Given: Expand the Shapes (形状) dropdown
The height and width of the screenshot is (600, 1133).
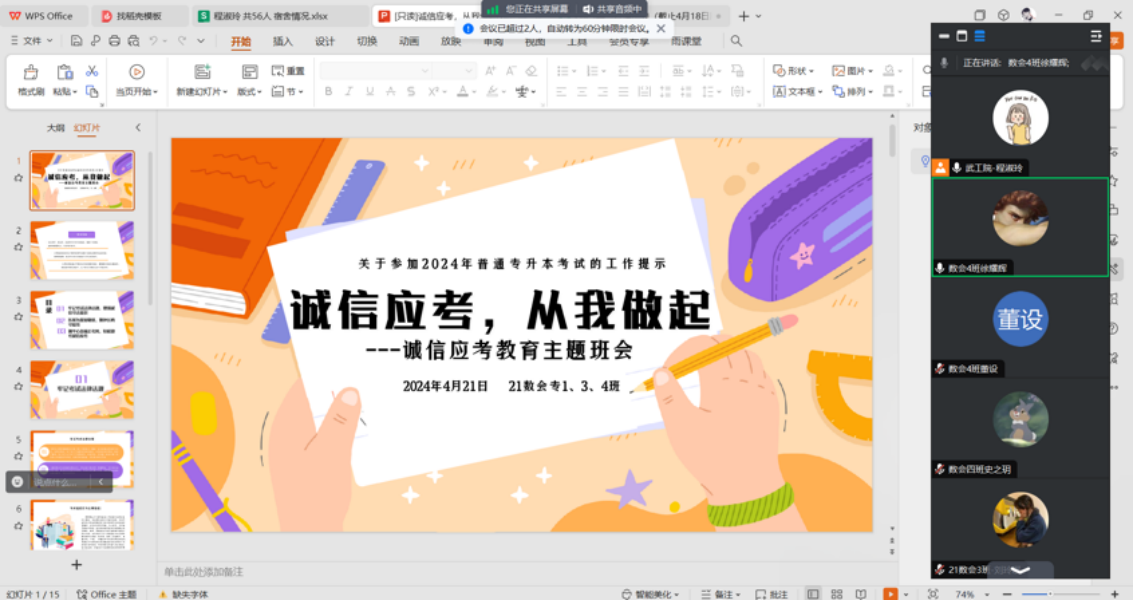Looking at the screenshot, I should [x=794, y=71].
